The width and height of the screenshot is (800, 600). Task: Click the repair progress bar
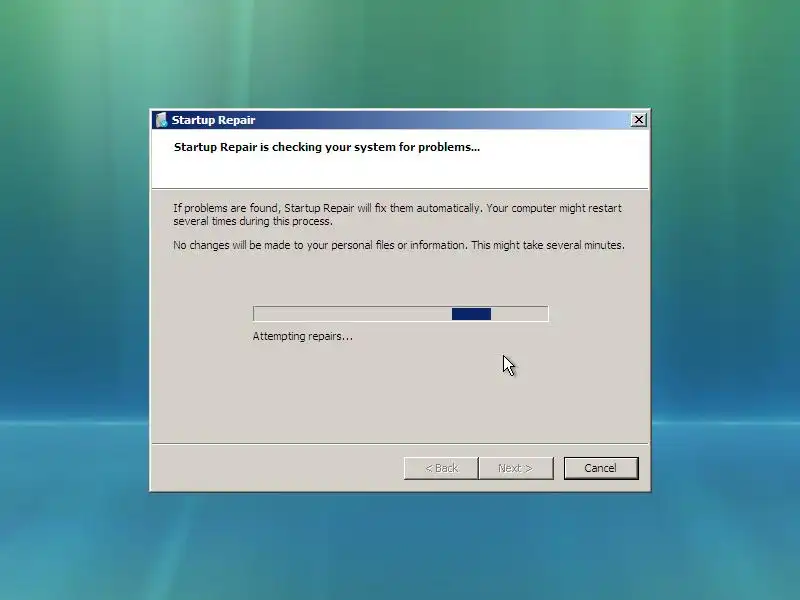point(401,314)
